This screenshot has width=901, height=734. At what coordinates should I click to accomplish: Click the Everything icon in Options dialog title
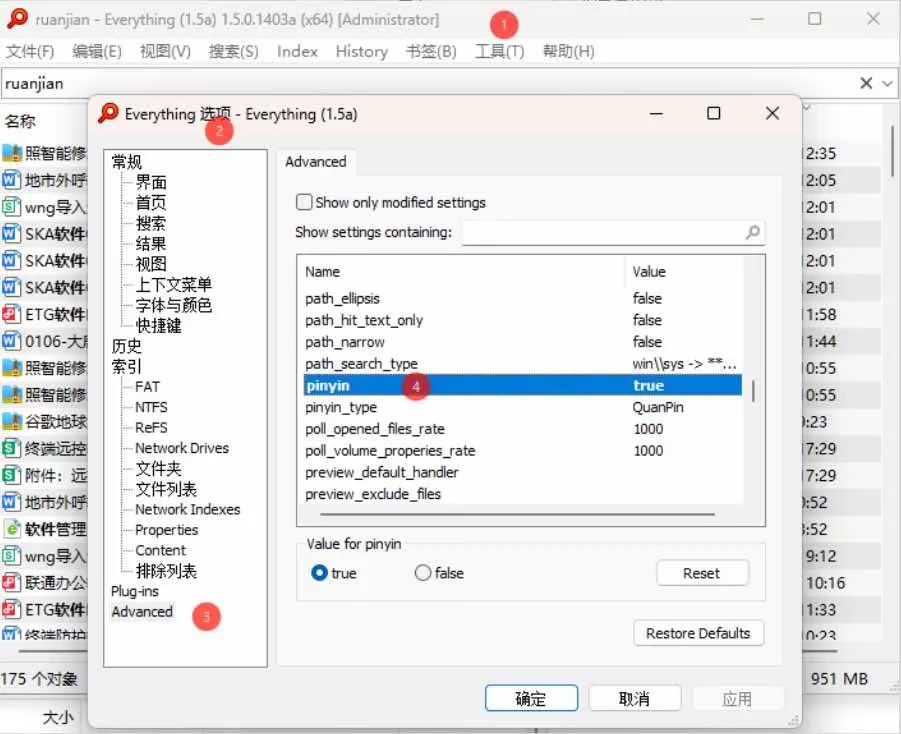108,113
